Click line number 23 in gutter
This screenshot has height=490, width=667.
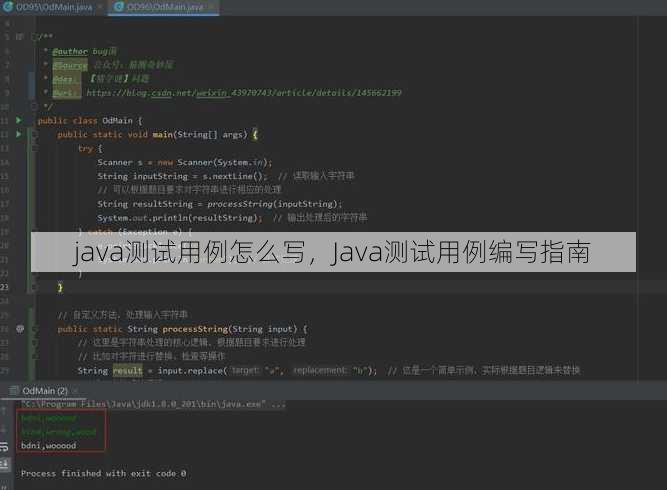click(4, 287)
